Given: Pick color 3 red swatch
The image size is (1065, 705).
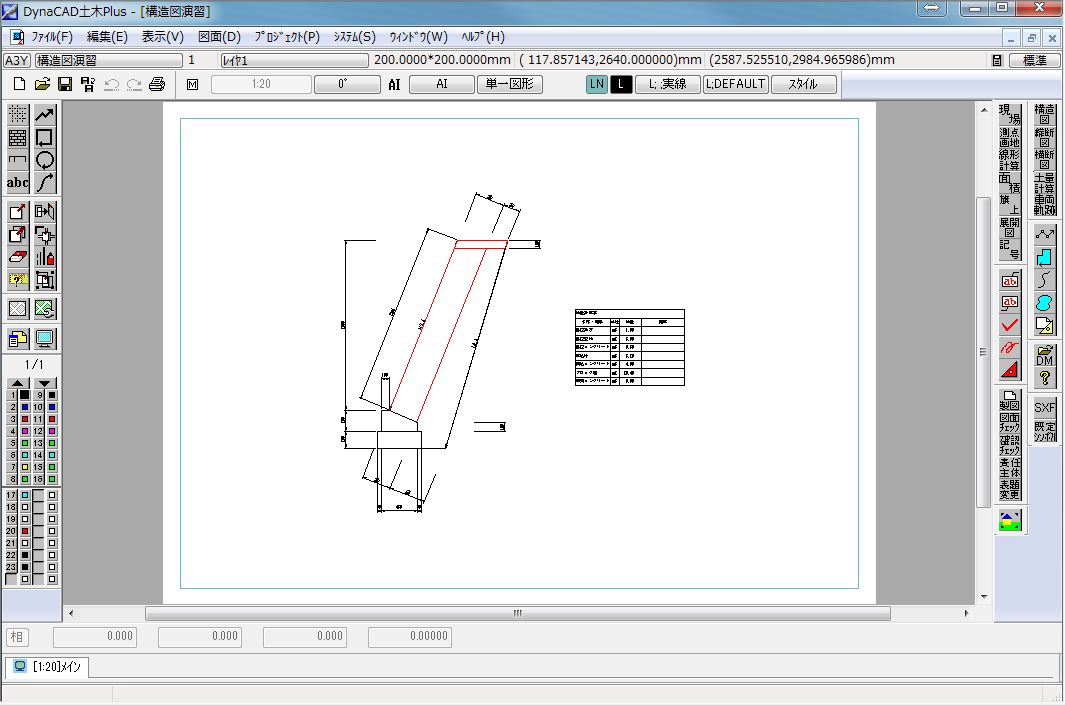Looking at the screenshot, I should pos(25,419).
